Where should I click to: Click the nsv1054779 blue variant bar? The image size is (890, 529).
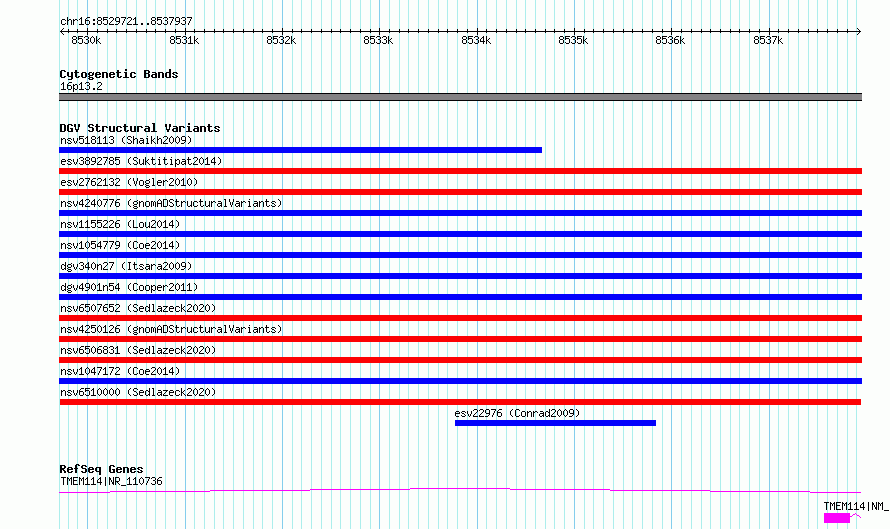click(460, 255)
